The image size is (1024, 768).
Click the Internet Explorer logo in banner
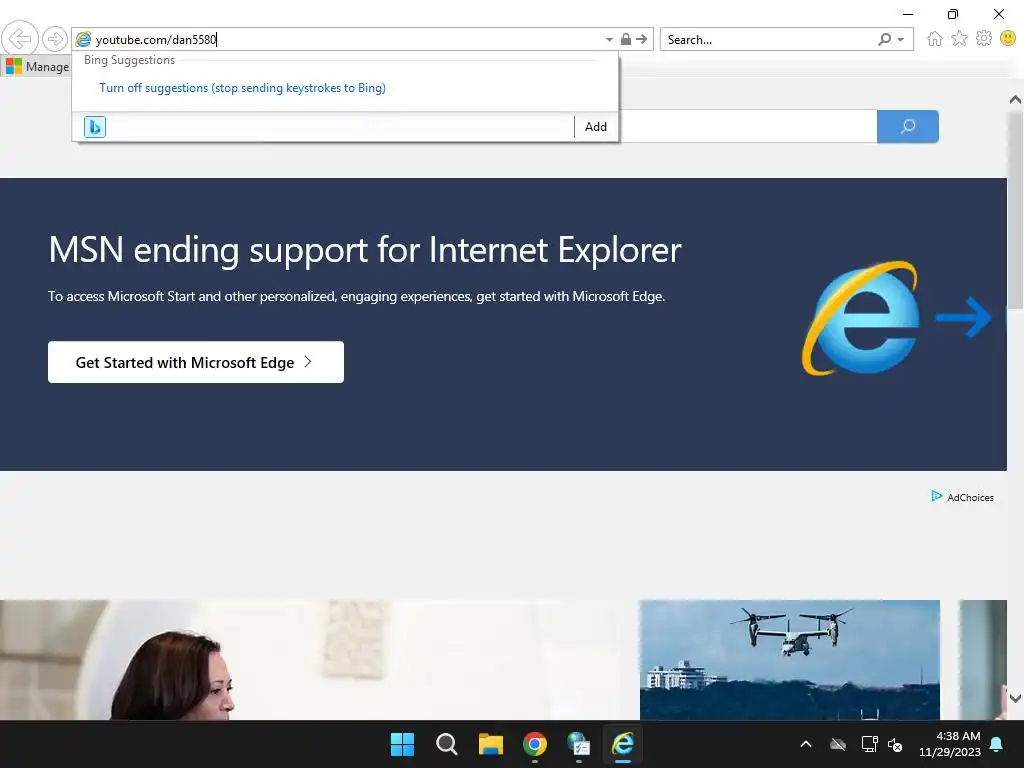pos(861,318)
